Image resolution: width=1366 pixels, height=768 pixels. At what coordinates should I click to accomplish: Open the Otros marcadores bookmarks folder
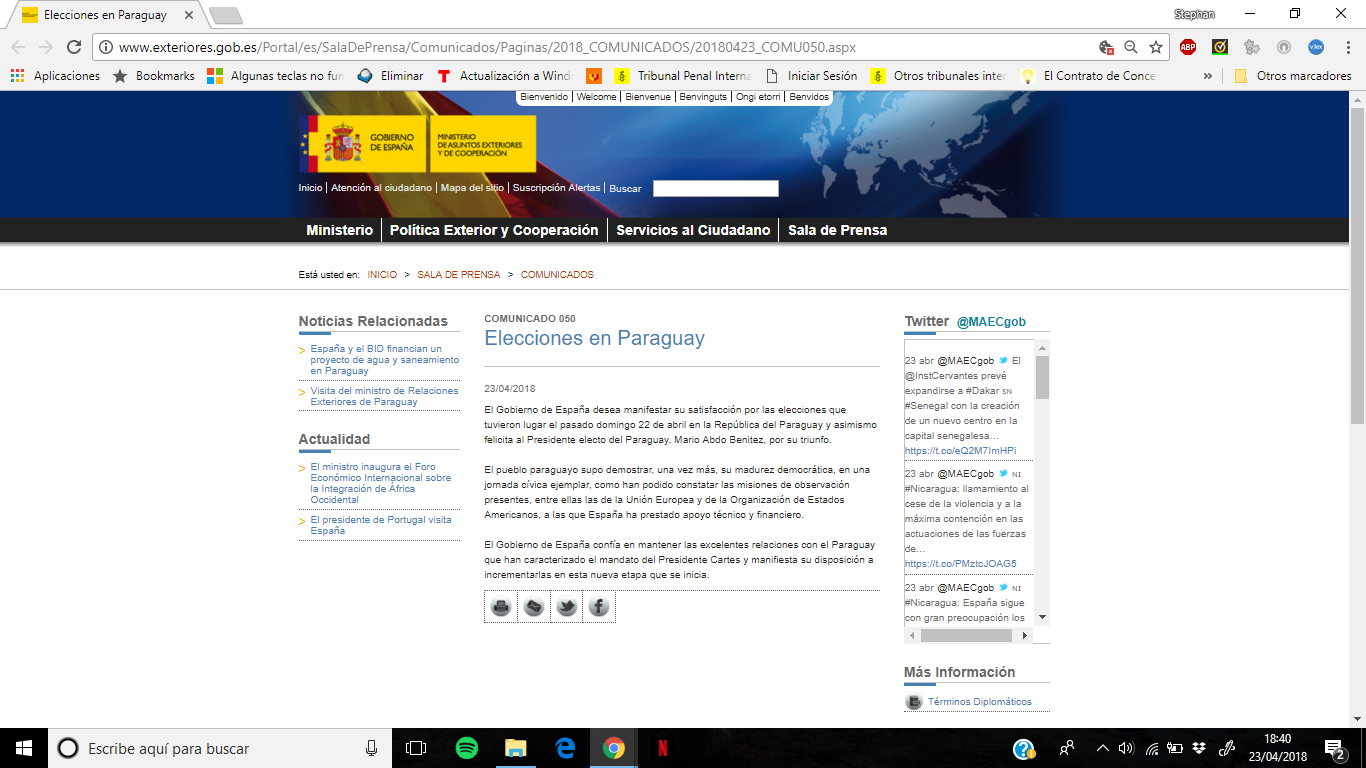coord(1293,76)
